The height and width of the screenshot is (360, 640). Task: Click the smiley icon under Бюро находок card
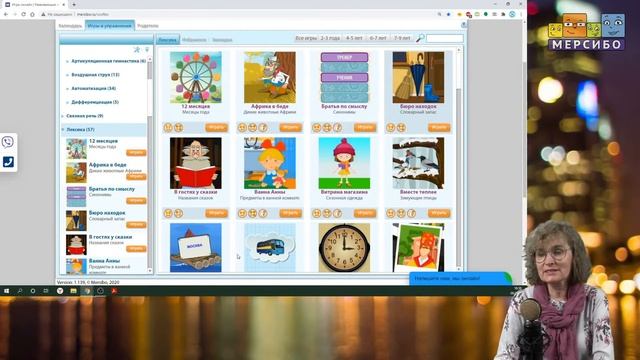coord(391,127)
